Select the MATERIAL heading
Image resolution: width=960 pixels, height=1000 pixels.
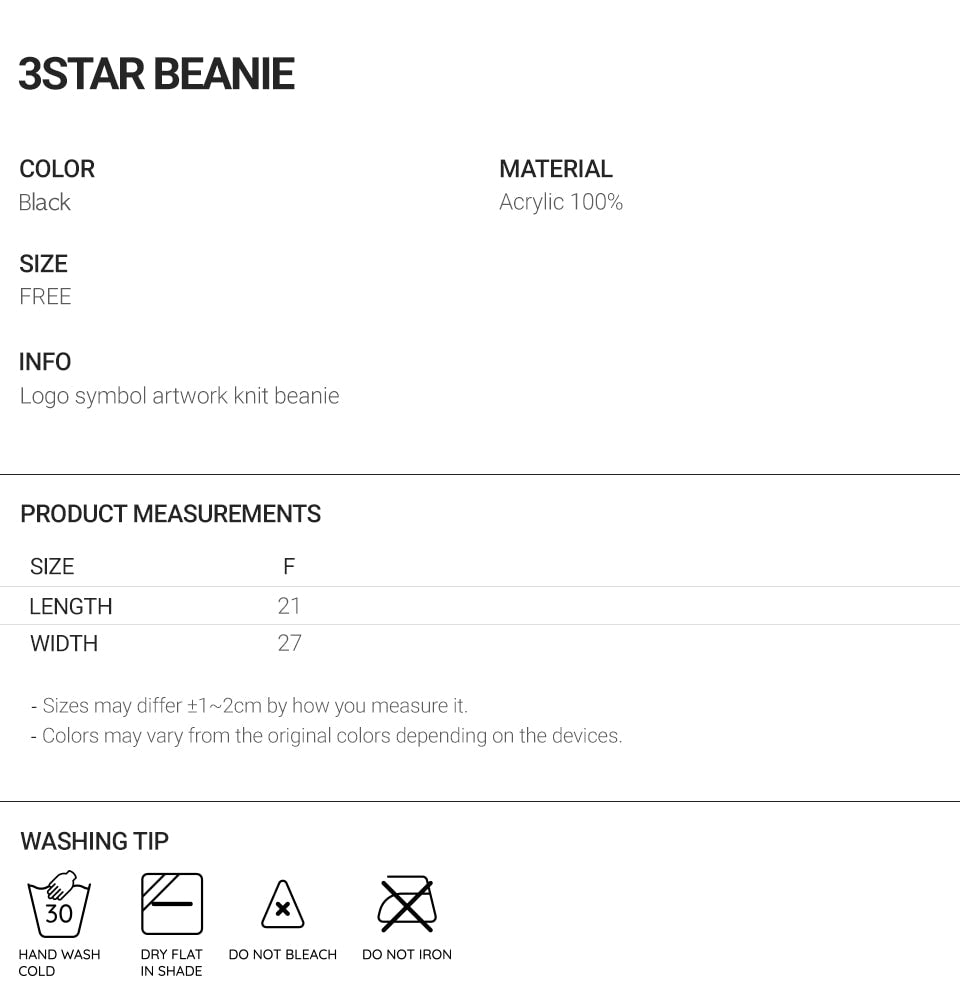[556, 169]
